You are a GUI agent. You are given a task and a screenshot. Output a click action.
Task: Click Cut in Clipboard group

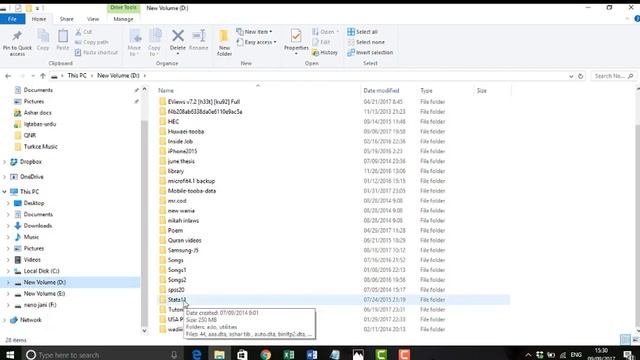coord(84,32)
